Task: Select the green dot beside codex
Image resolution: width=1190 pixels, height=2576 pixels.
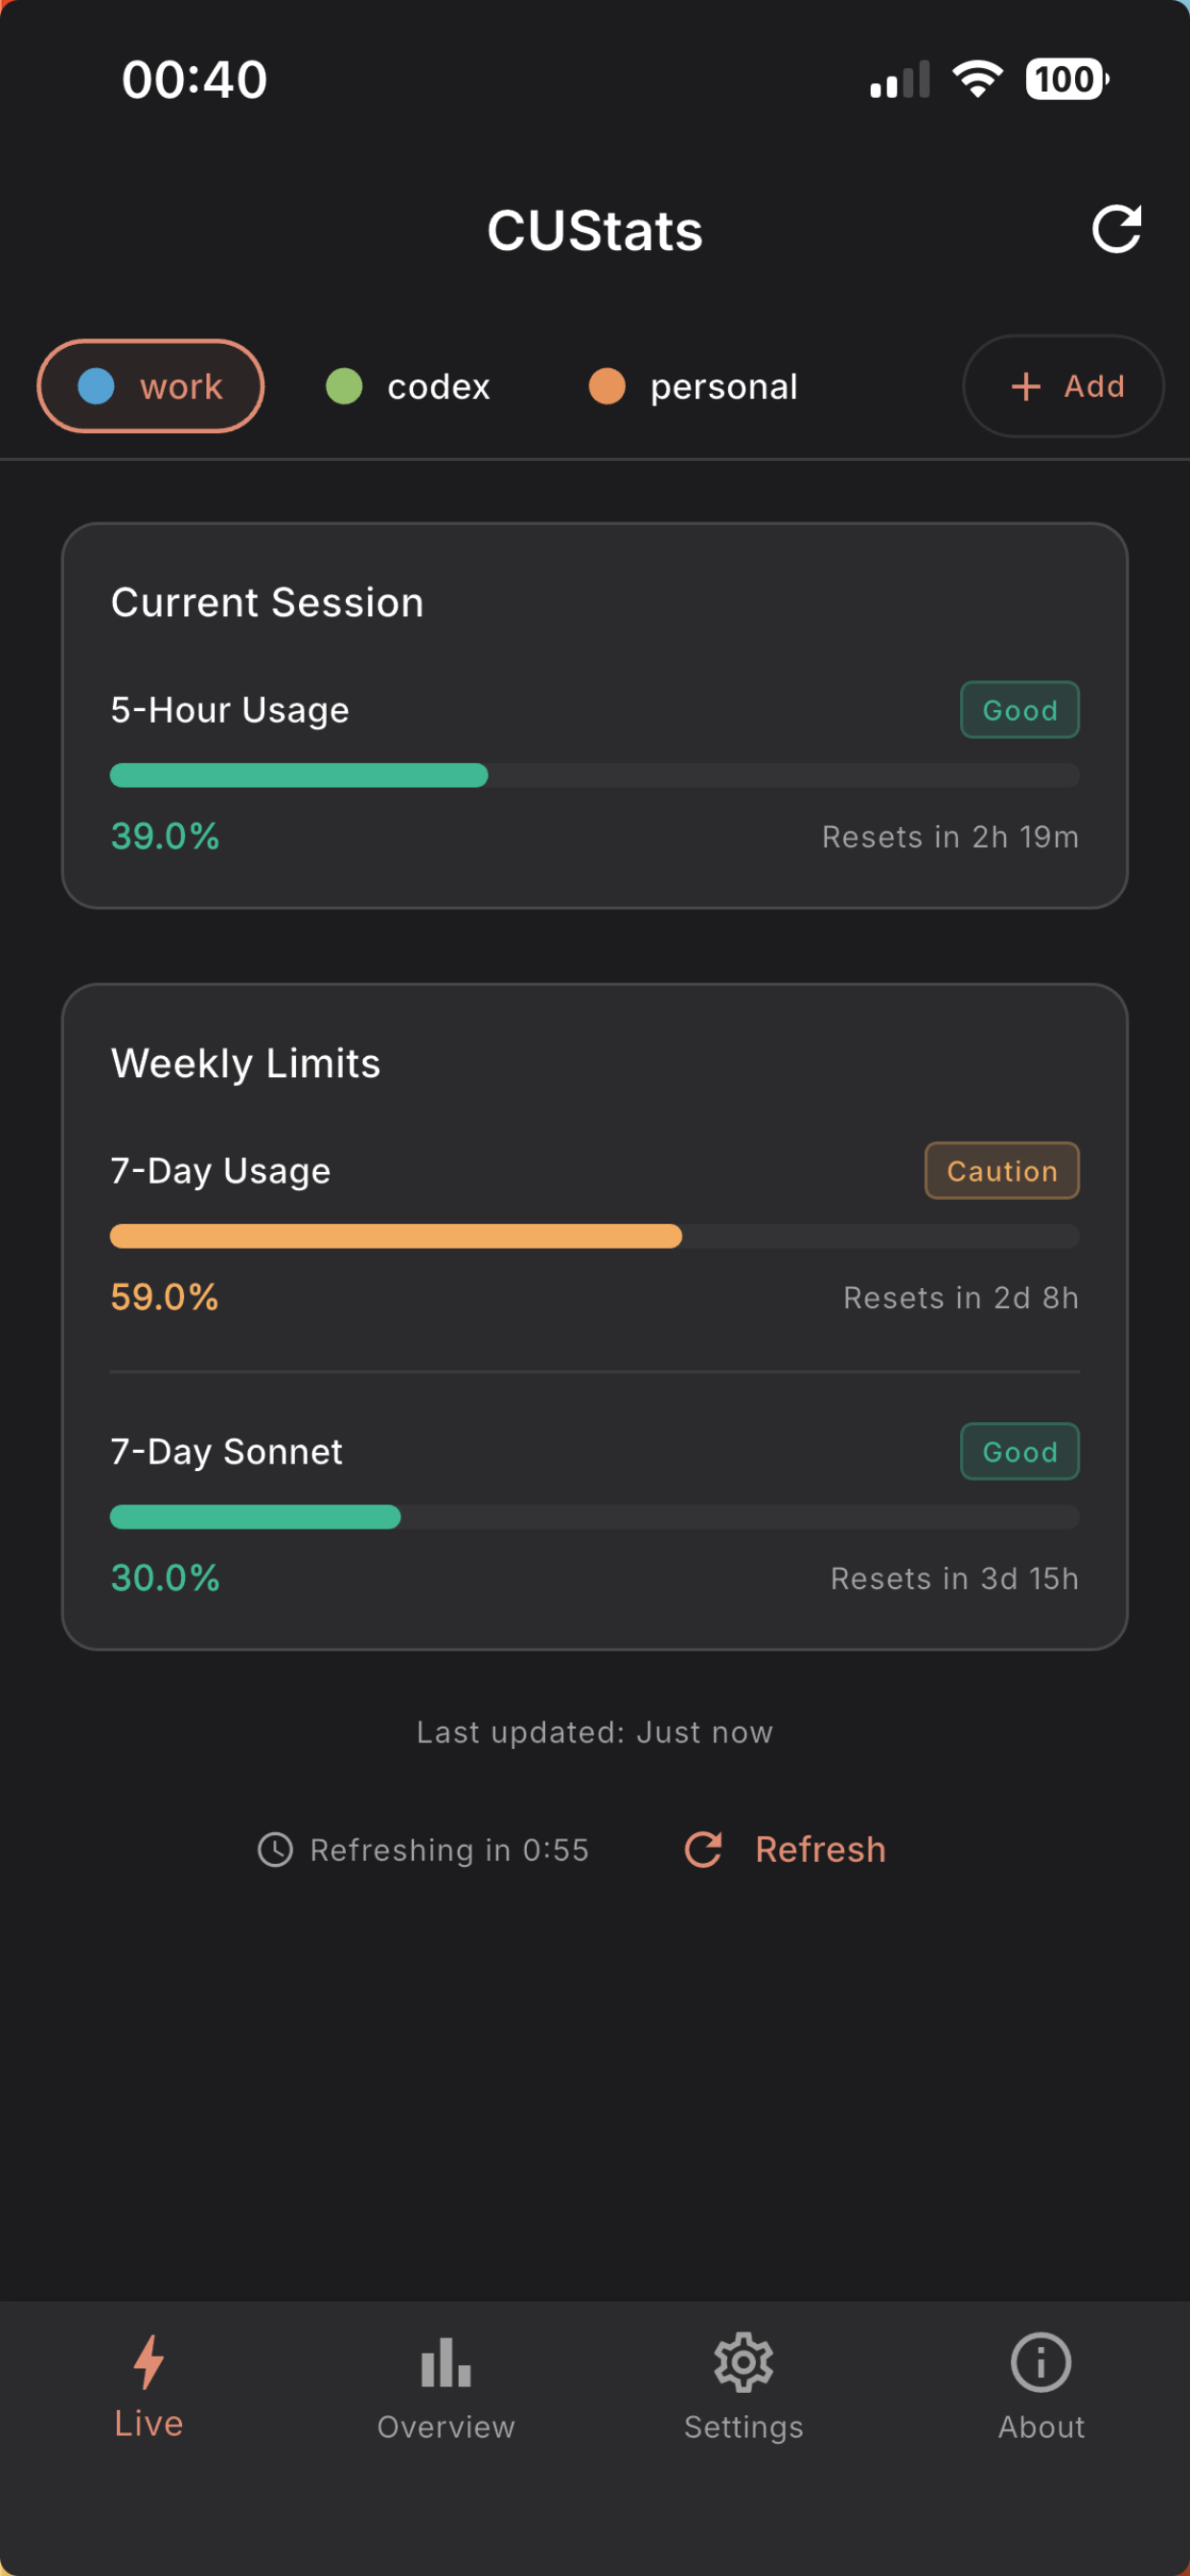Action: 345,385
